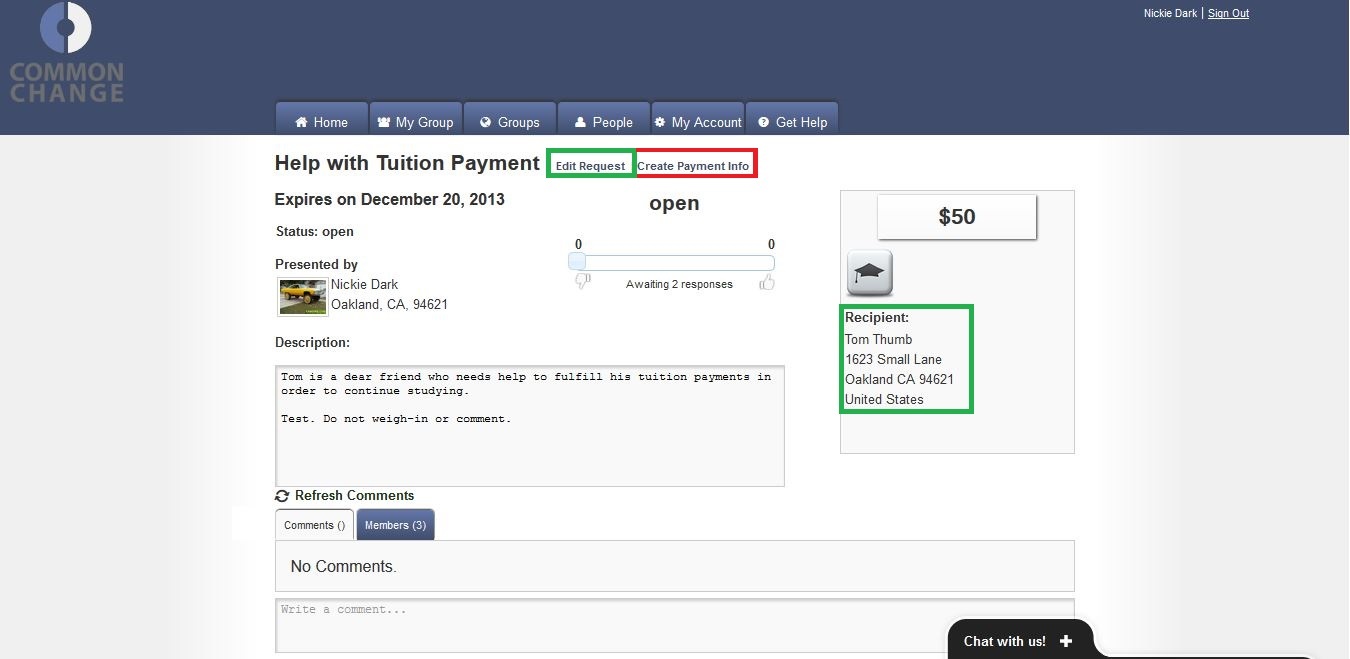The height and width of the screenshot is (659, 1350).
Task: Click the thumbs down vote icon
Action: coord(583,283)
